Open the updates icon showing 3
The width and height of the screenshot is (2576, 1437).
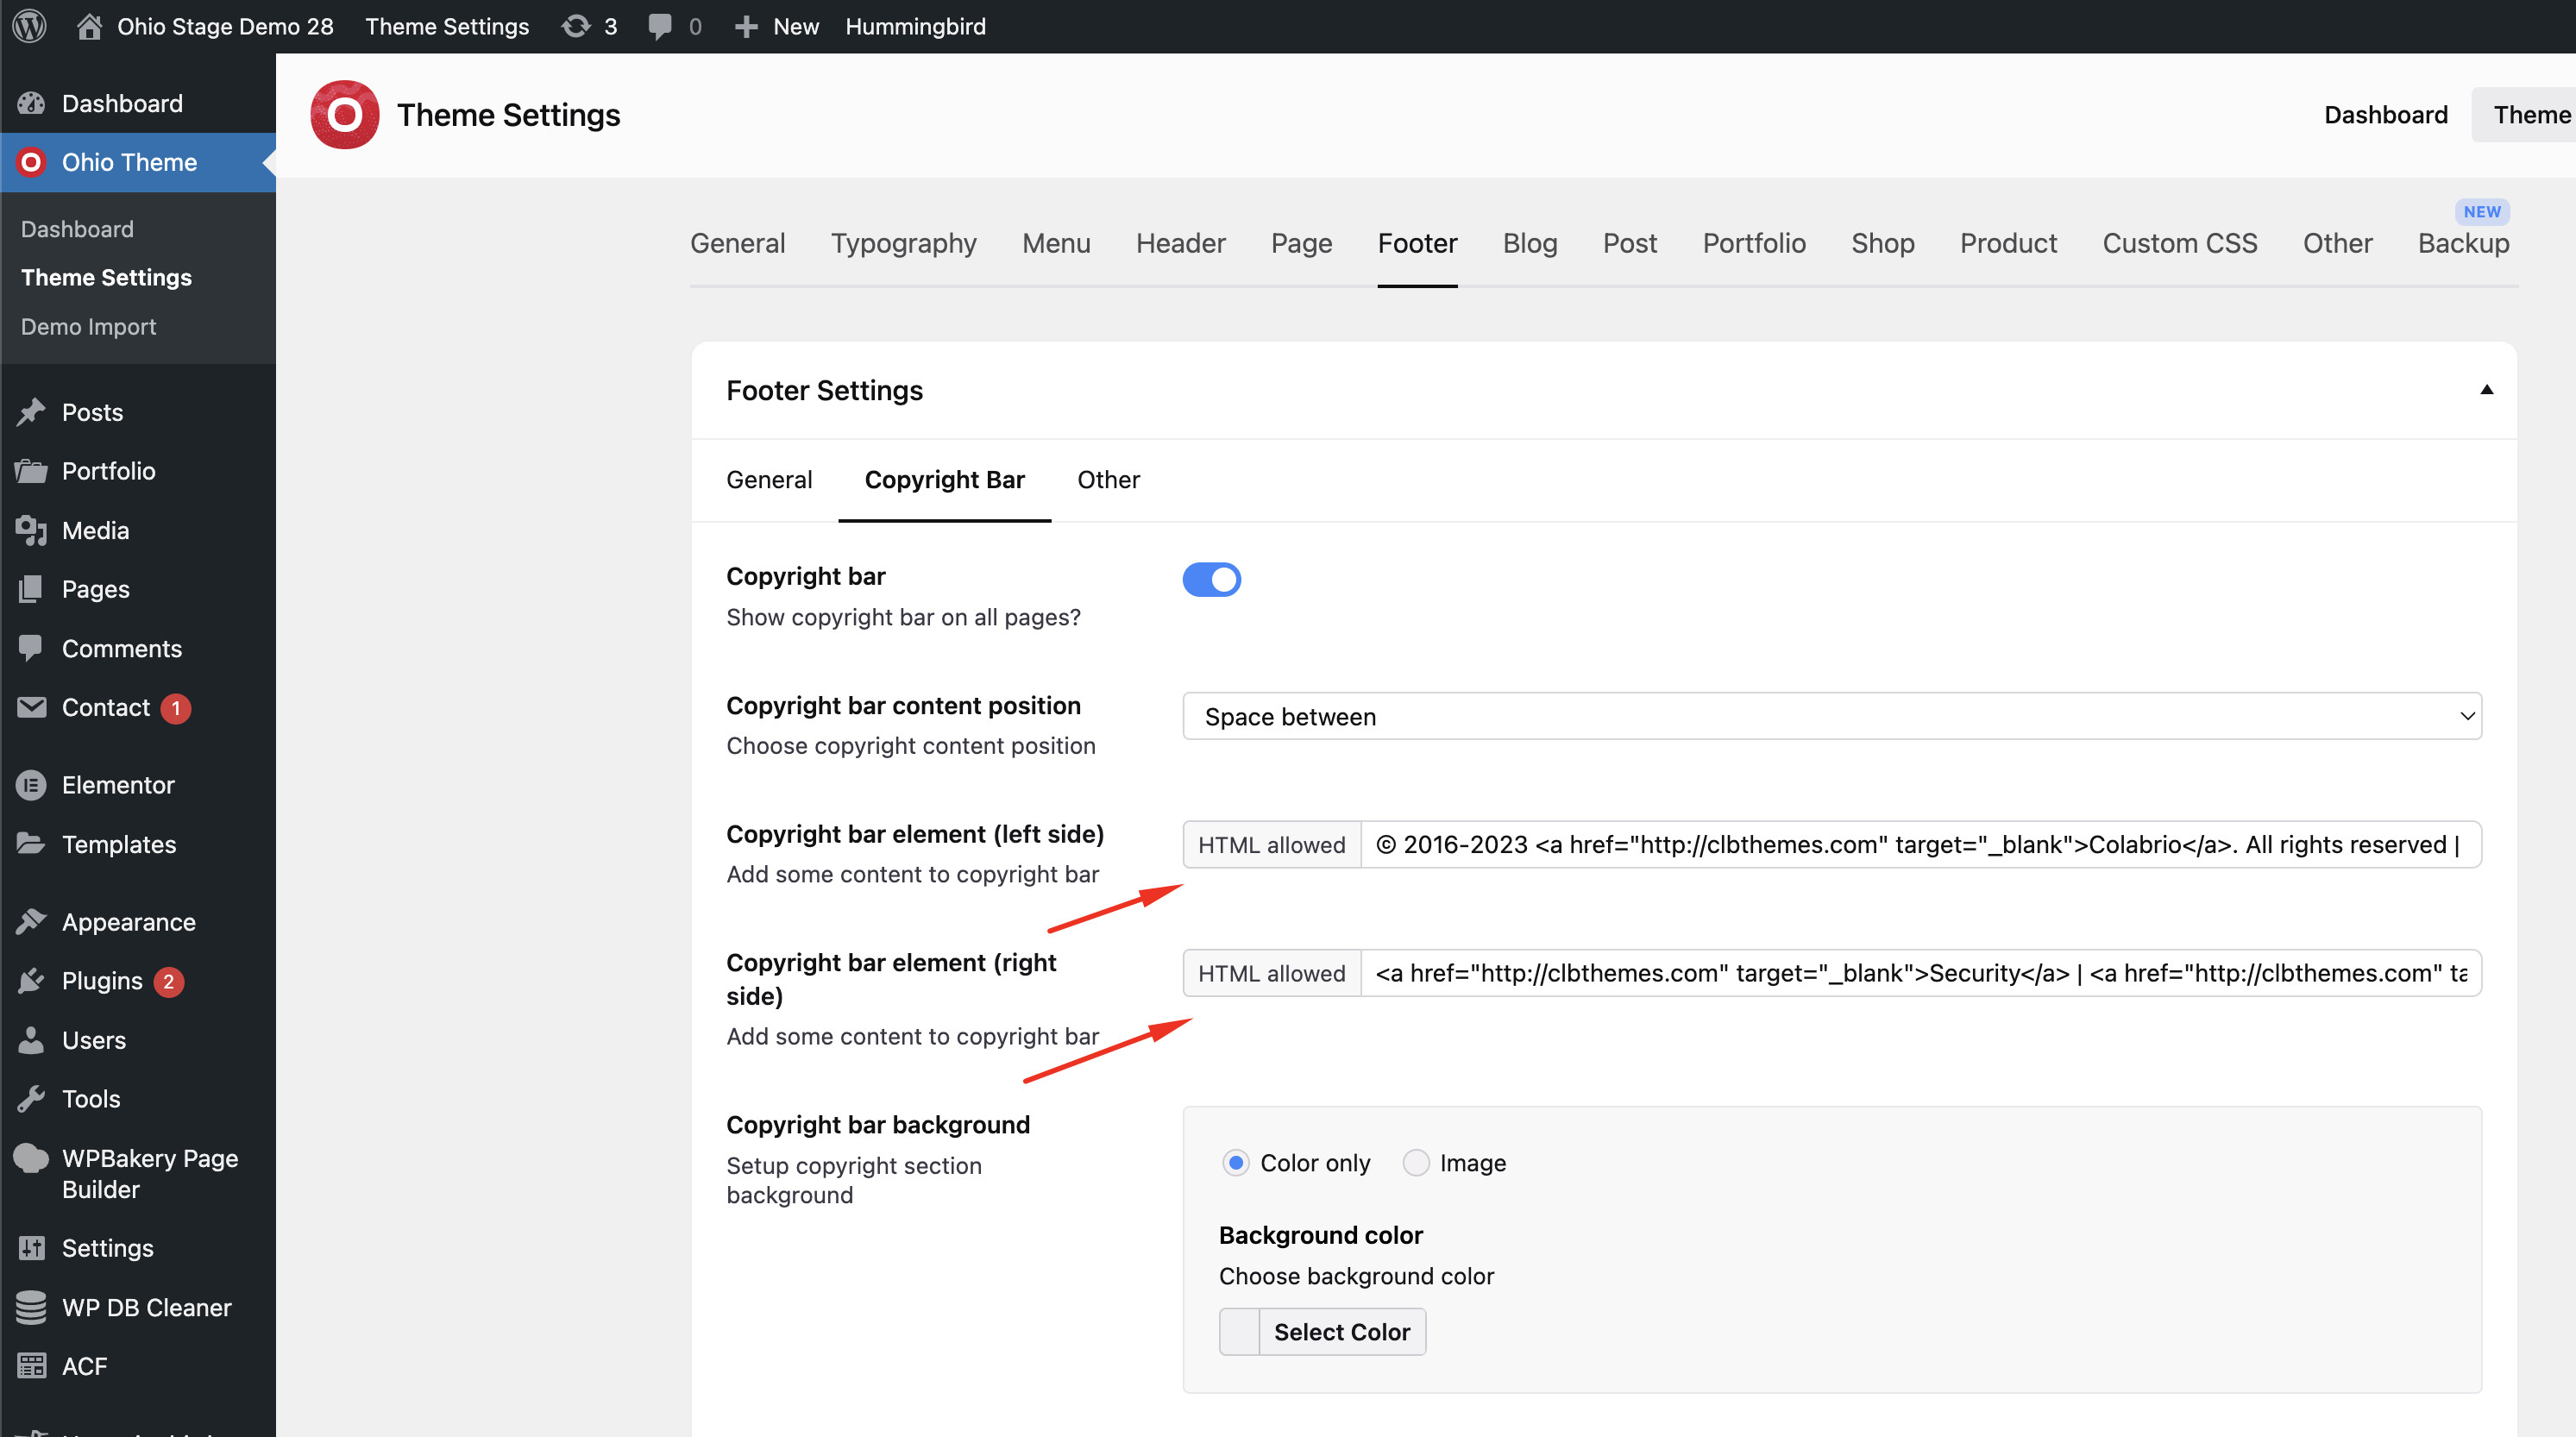pyautogui.click(x=576, y=26)
